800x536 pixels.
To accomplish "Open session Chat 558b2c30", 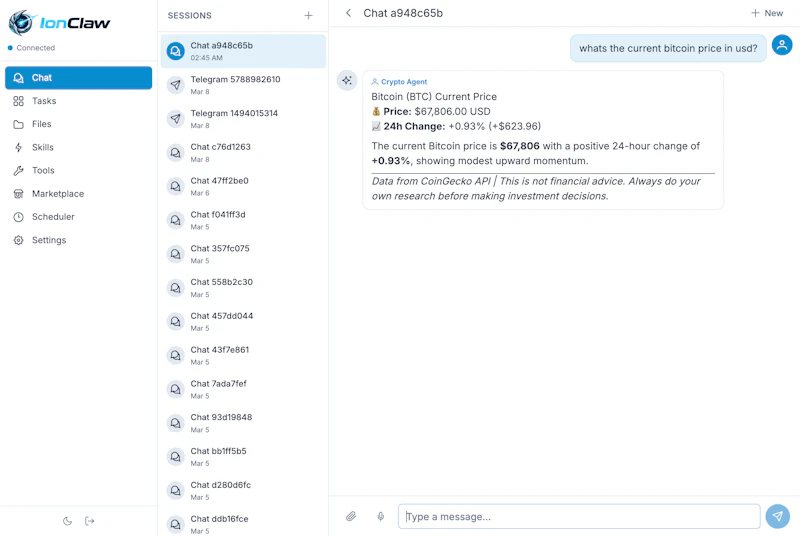I will pos(243,288).
